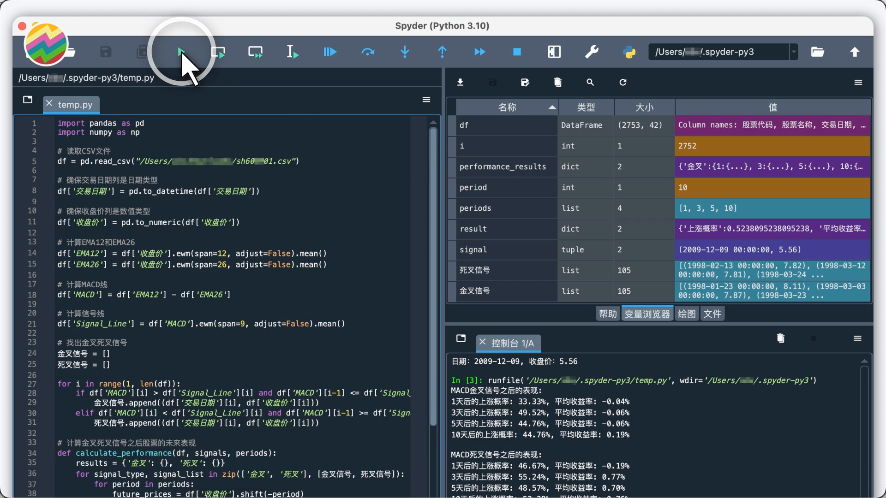
Task: Click the run current cell icon
Action: tap(219, 52)
